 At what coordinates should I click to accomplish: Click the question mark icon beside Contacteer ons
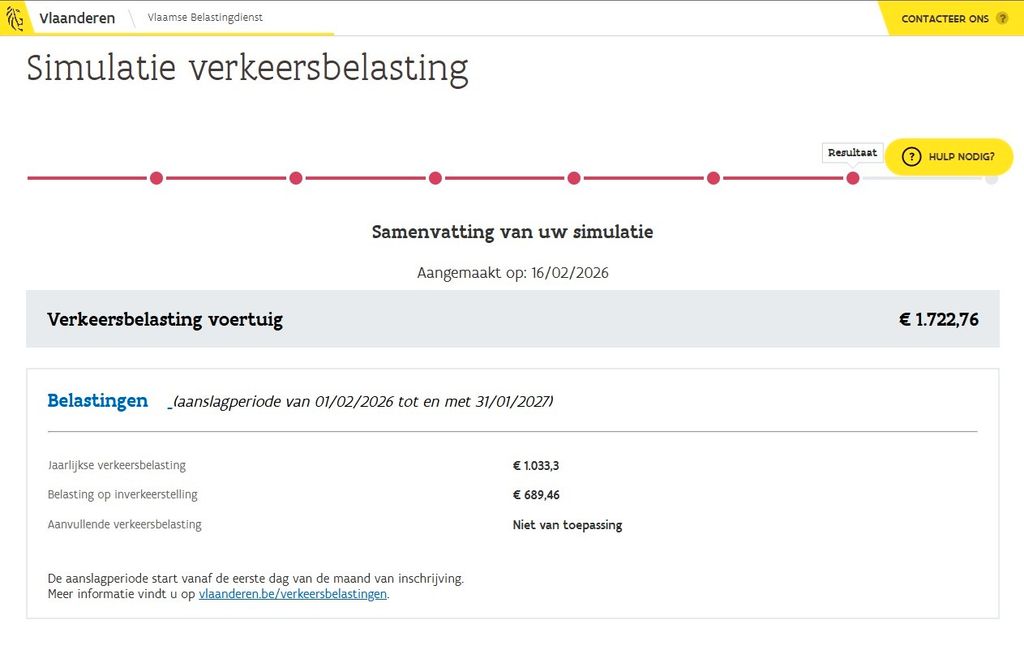click(1002, 18)
